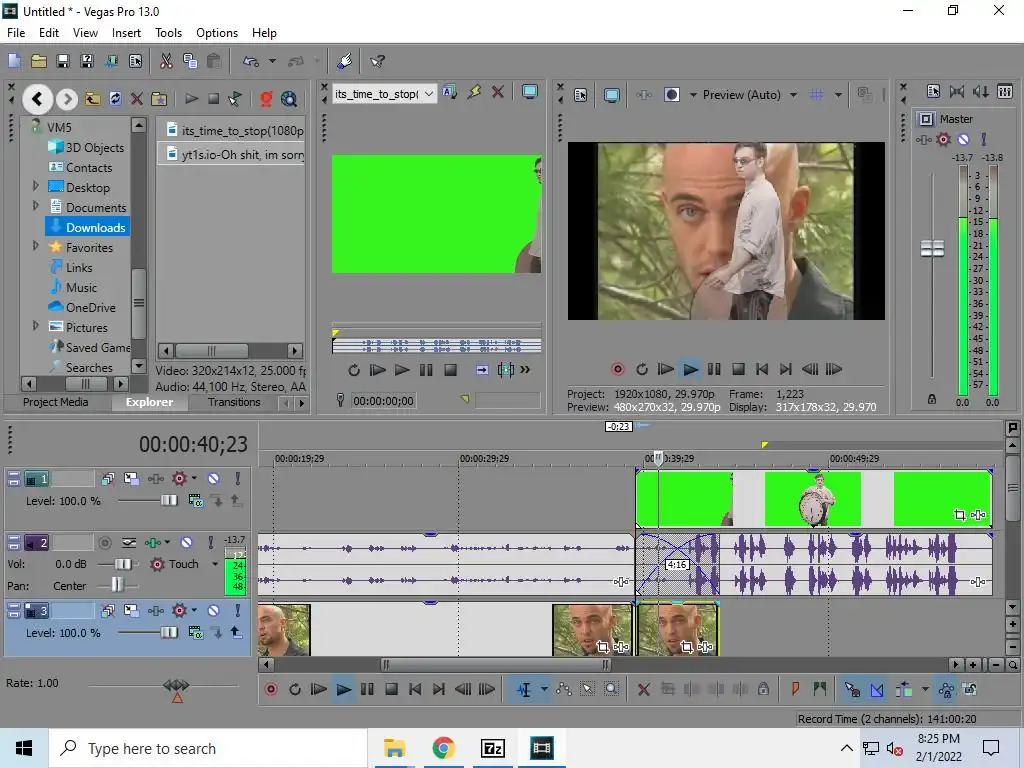Open the Tools menu
Viewport: 1024px width, 768px height.
(x=168, y=33)
